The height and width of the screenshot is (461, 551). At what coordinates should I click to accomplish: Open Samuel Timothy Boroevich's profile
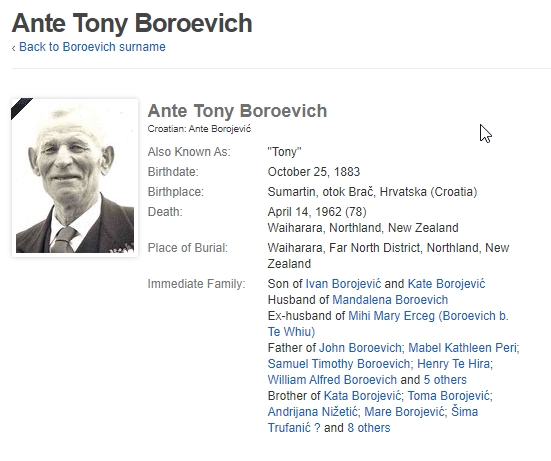click(339, 363)
